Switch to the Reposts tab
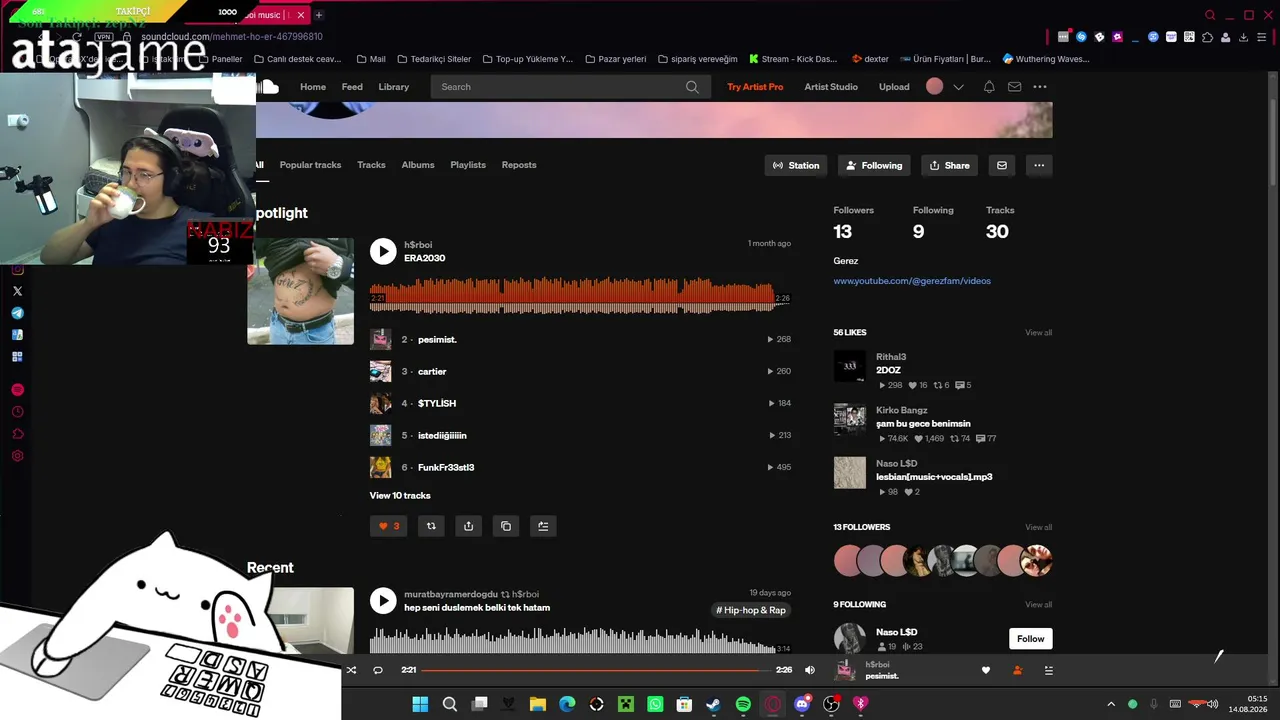The width and height of the screenshot is (1280, 720). 519,165
